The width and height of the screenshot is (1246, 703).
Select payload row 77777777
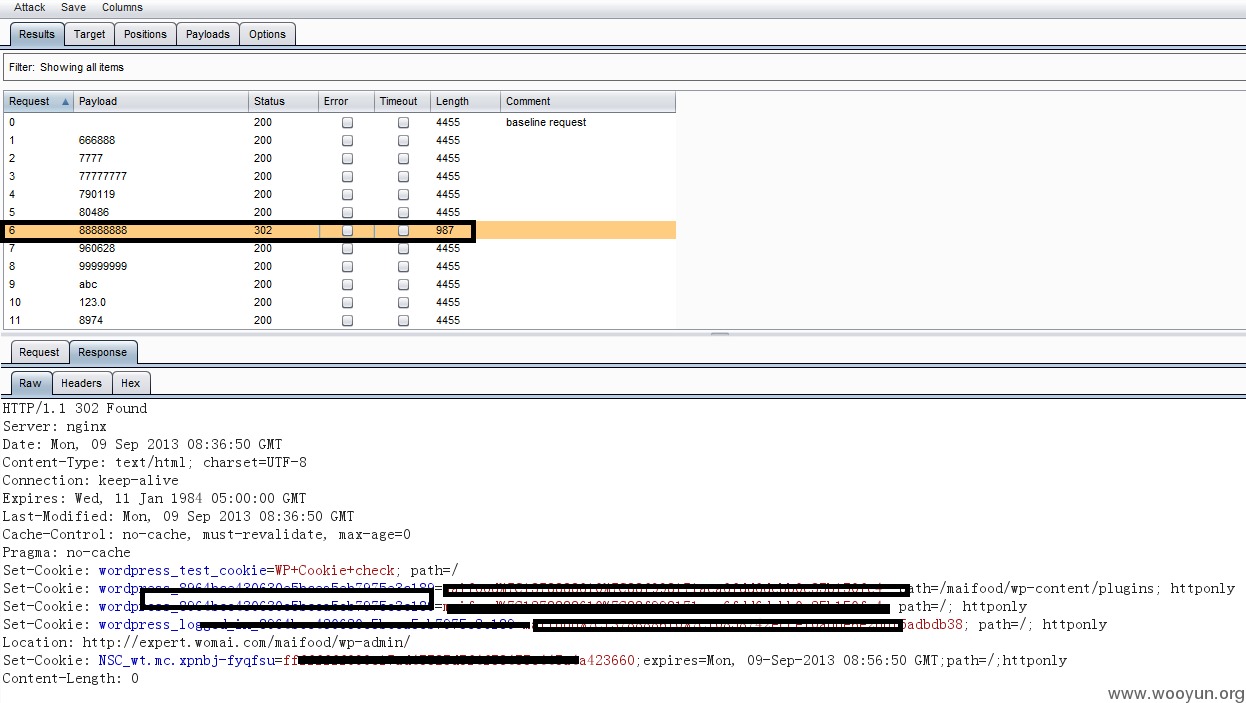340,176
